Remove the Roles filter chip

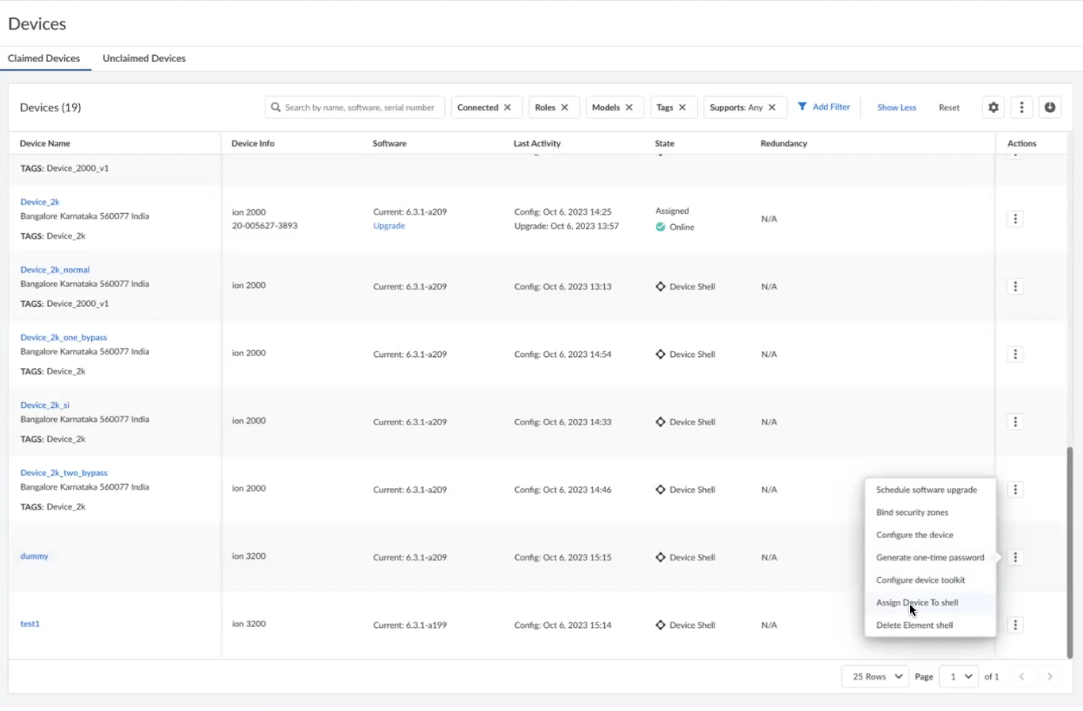click(564, 107)
